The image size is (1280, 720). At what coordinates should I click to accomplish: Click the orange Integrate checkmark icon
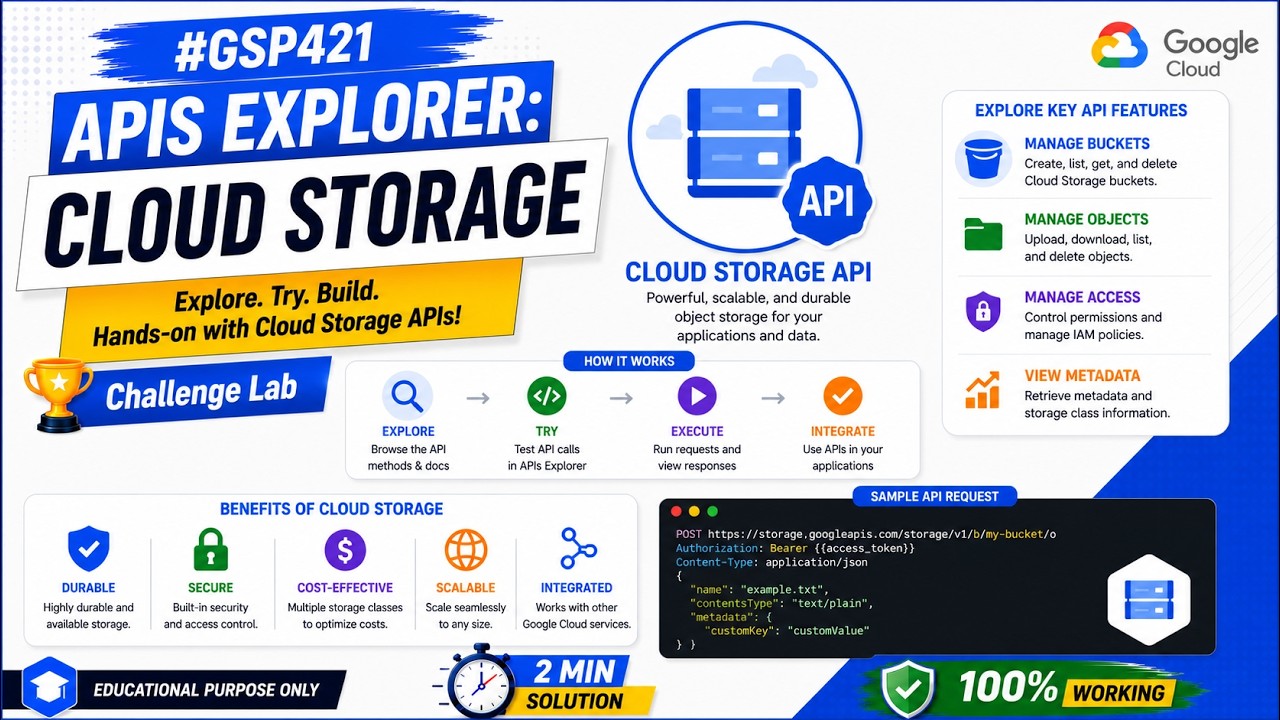(x=843, y=397)
